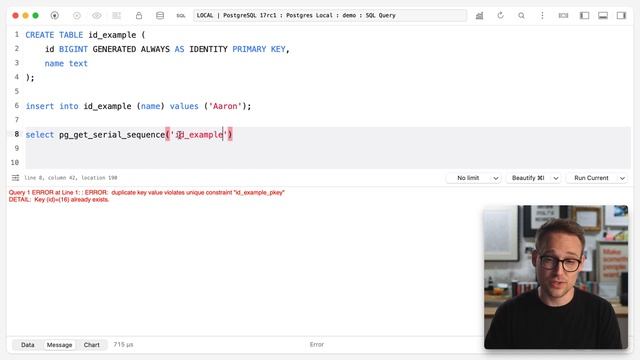Expand the No limit dropdown arrow
Image resolution: width=640 pixels, height=360 pixels.
[x=496, y=178]
